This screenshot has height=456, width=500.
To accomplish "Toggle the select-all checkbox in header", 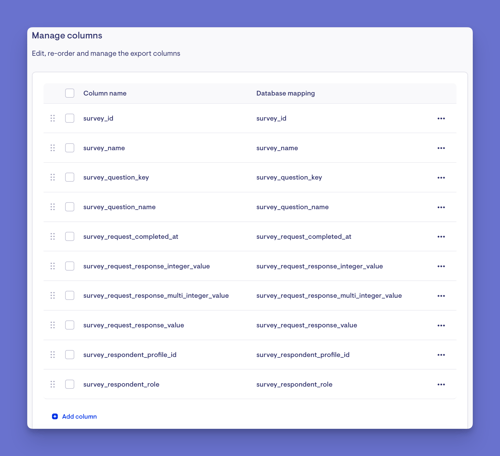I will click(x=70, y=93).
